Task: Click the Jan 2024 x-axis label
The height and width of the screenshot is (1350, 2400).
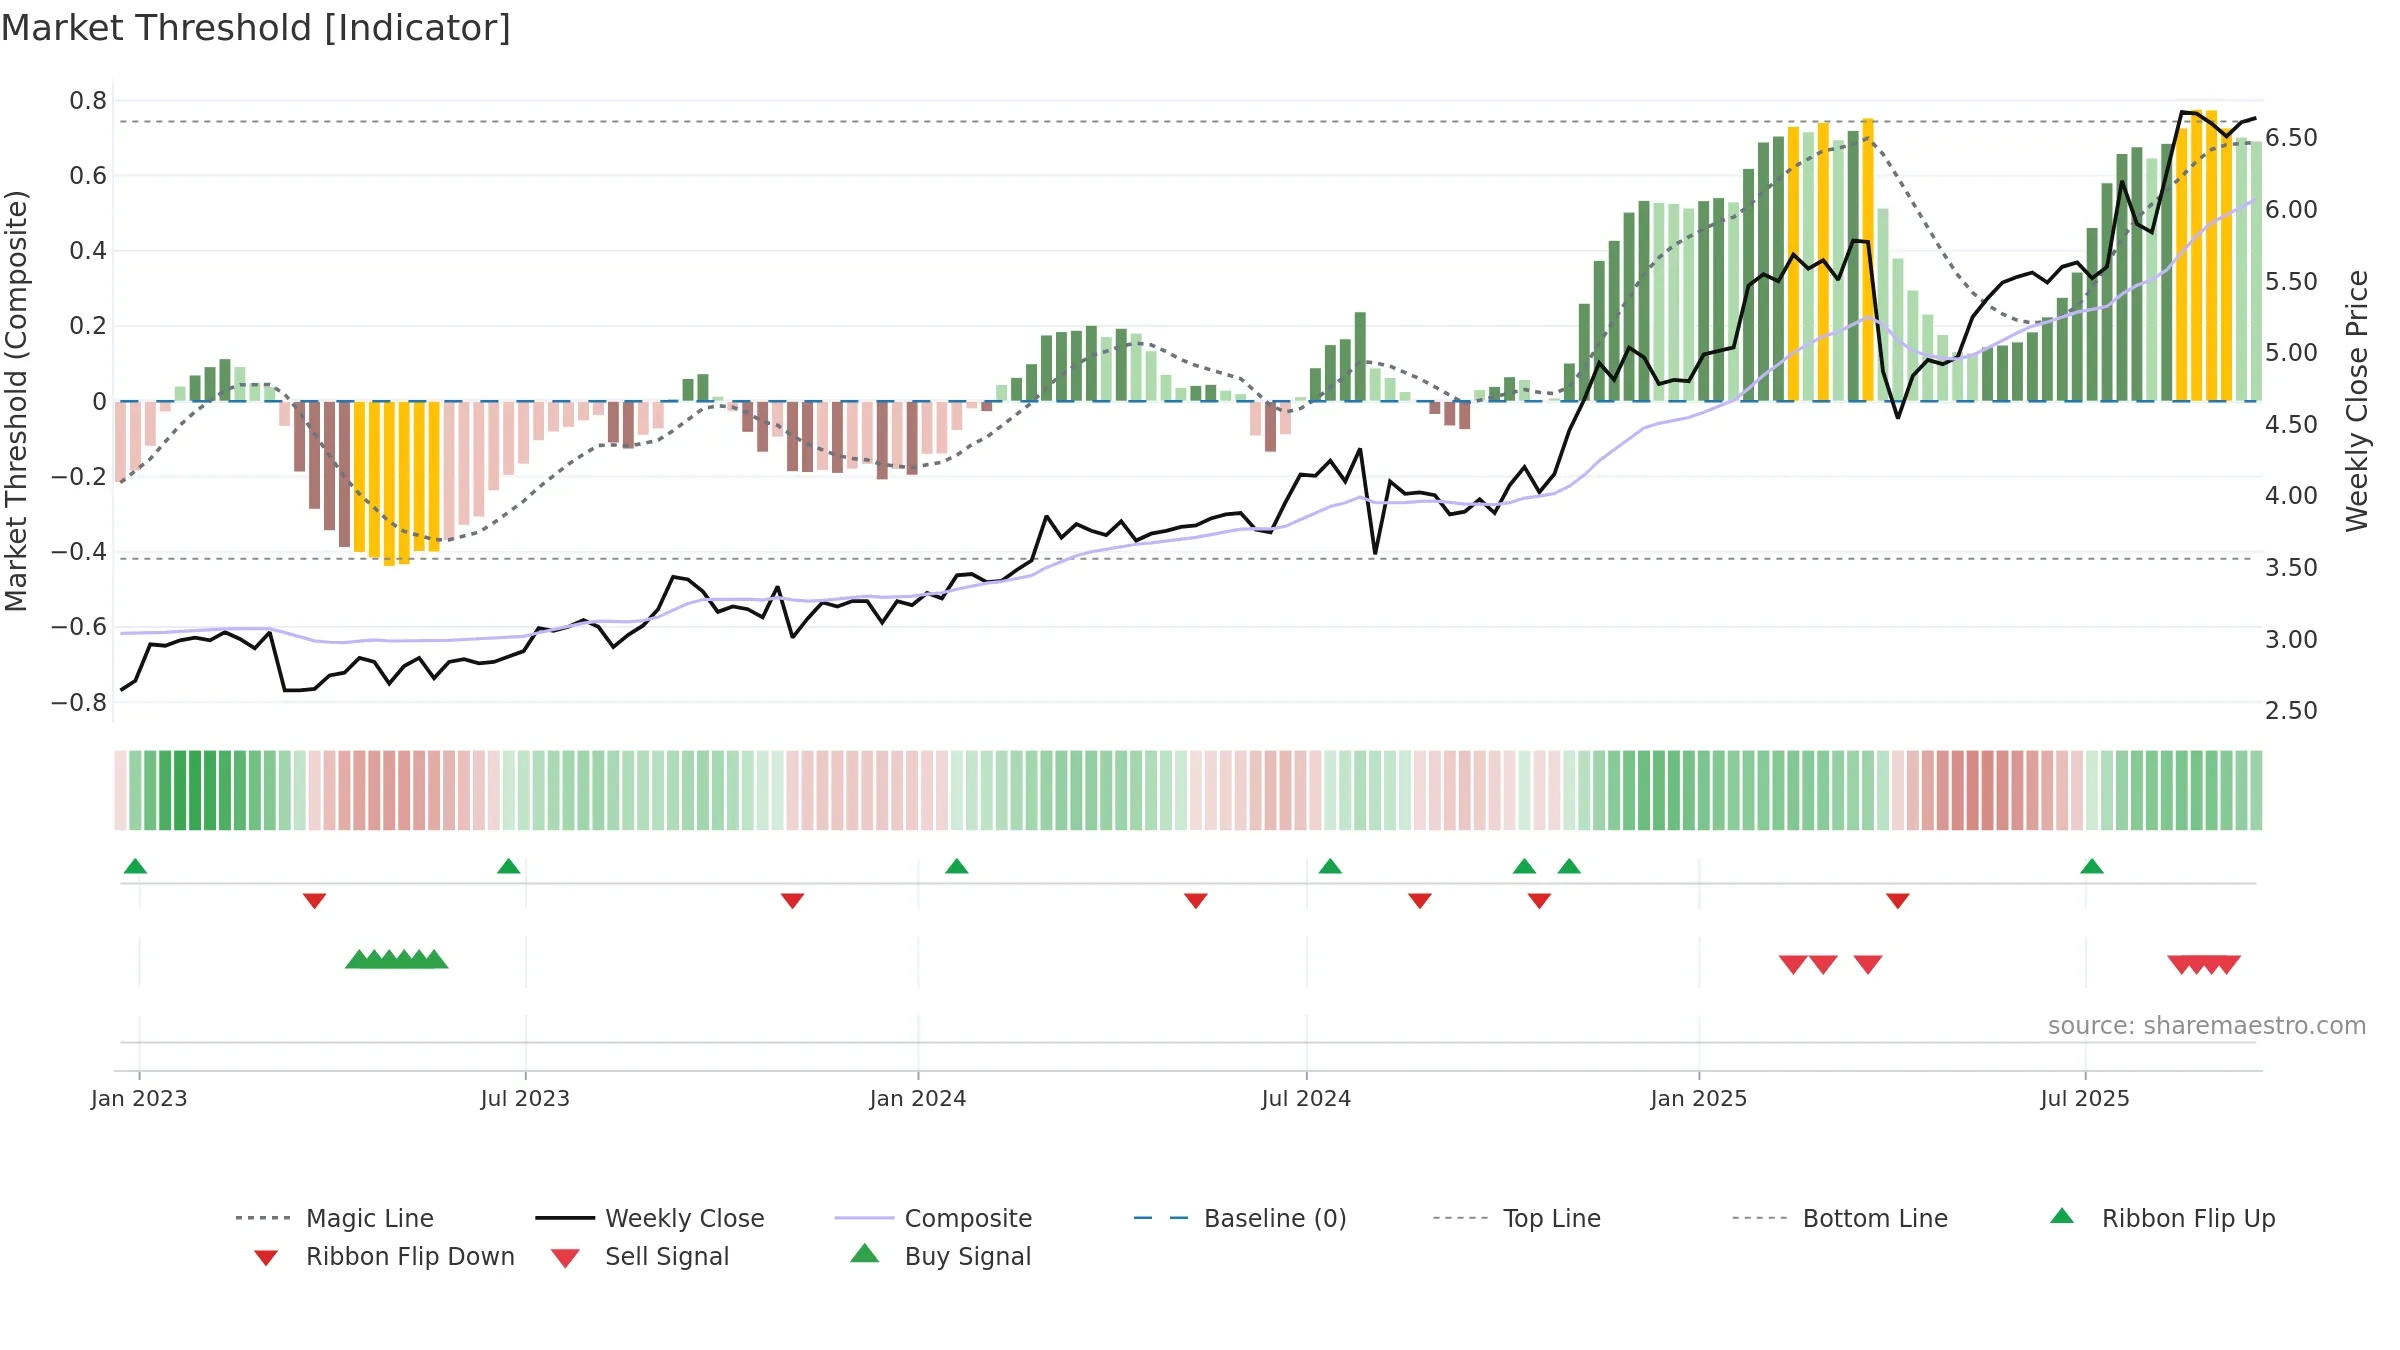Action: click(918, 1098)
